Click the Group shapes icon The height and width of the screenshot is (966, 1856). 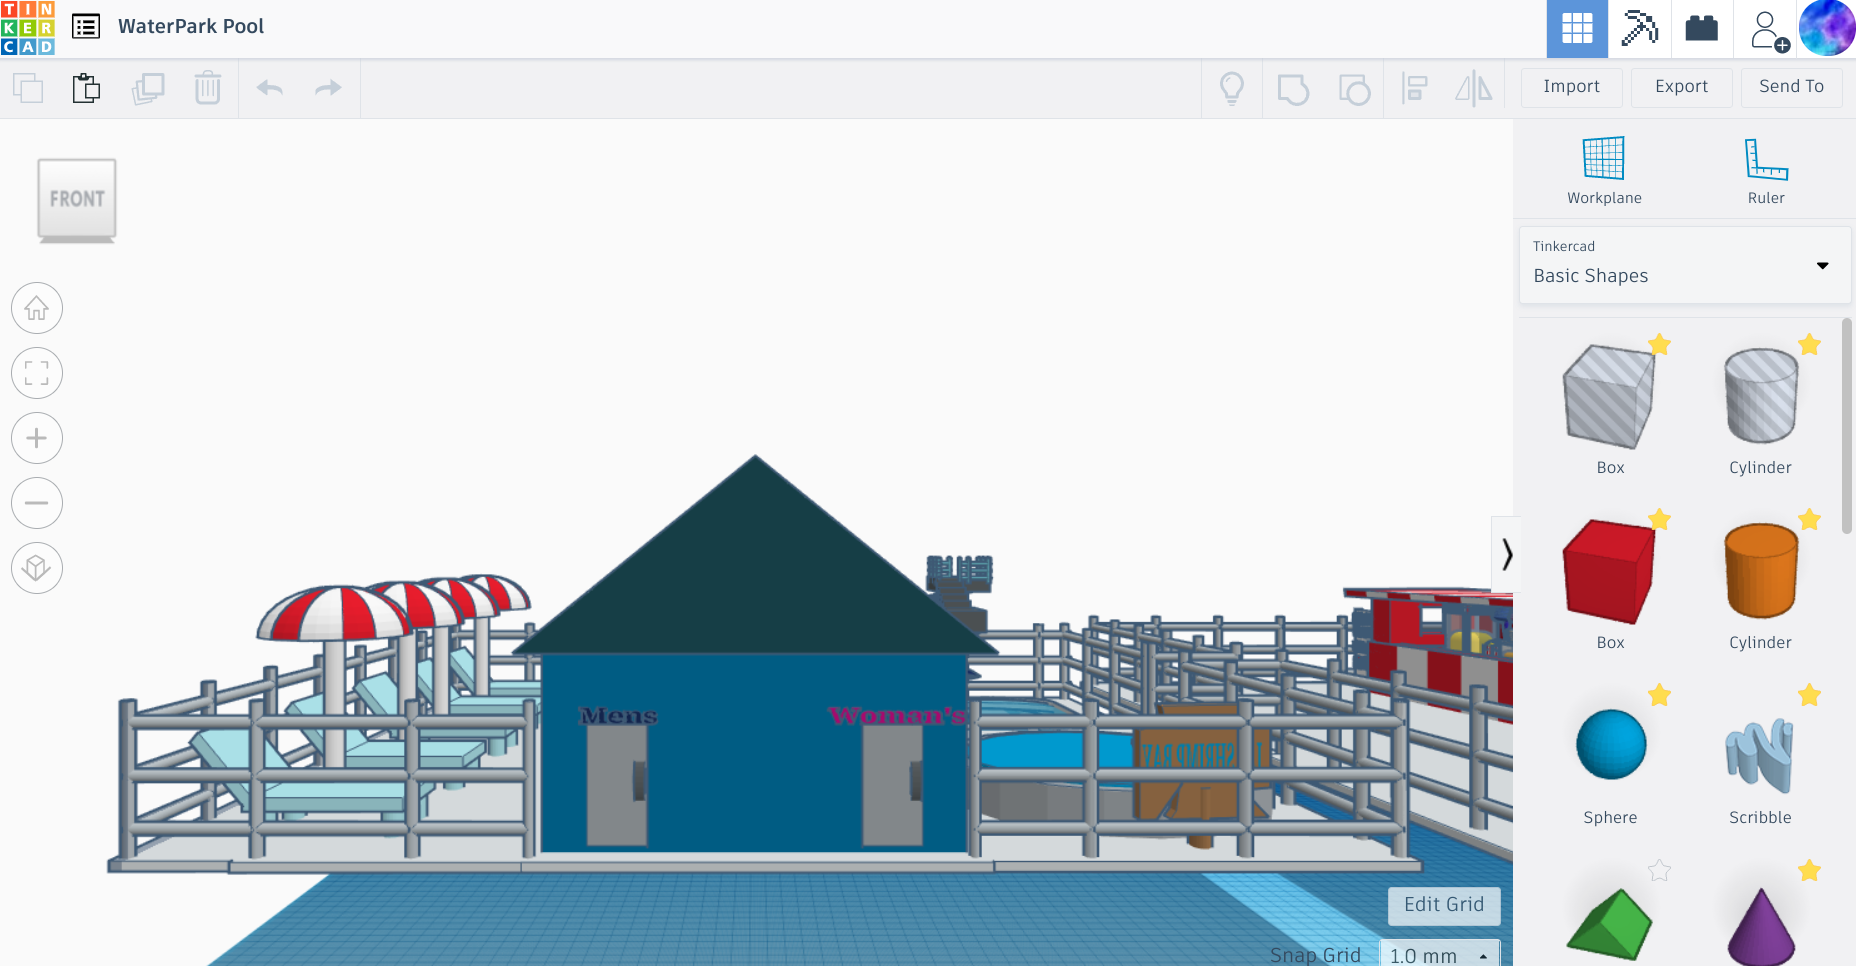1293,89
